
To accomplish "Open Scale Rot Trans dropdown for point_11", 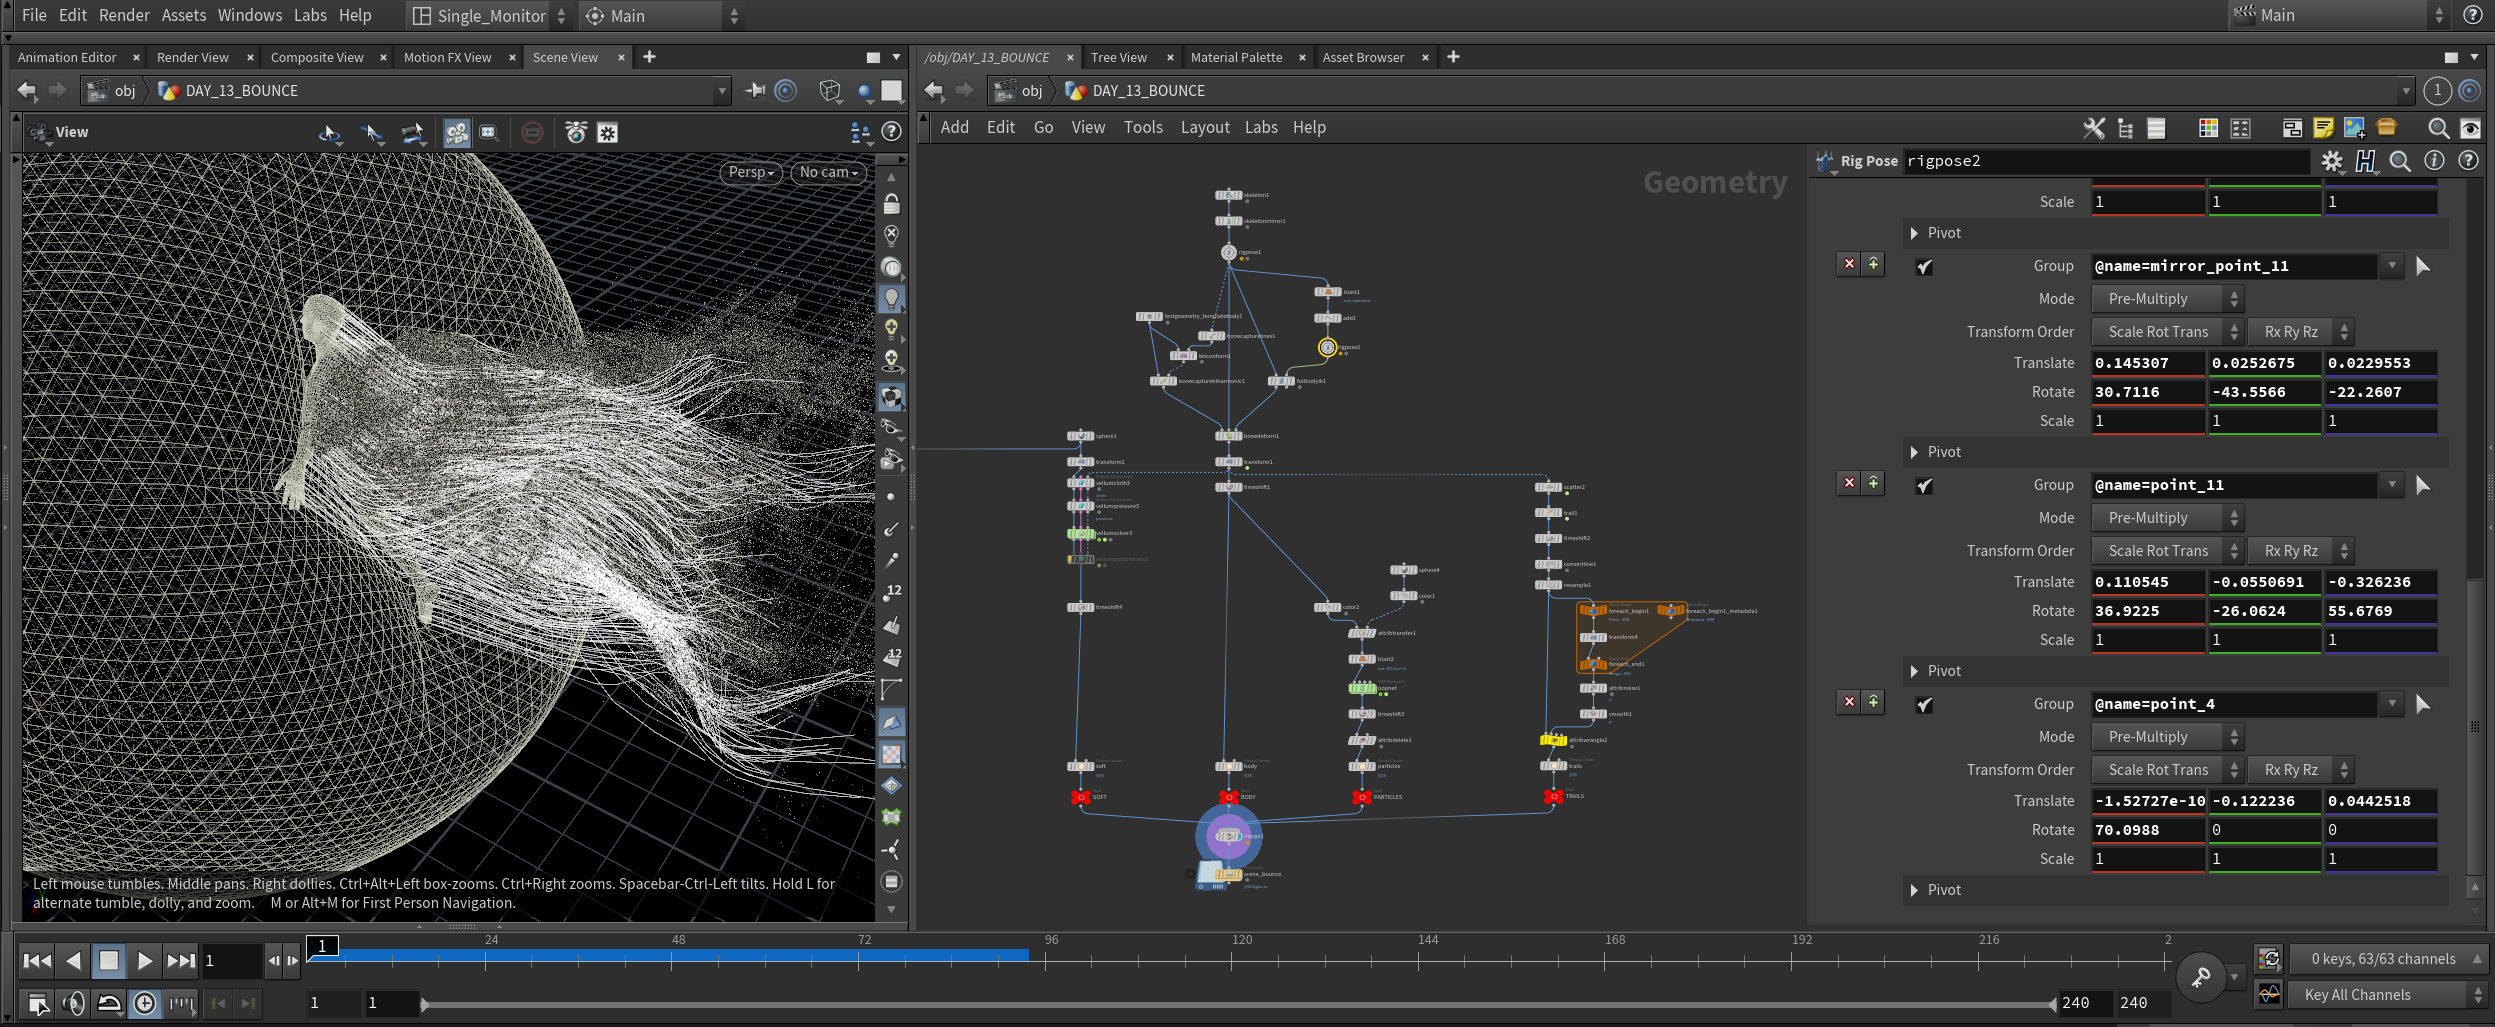I will click(x=2168, y=551).
